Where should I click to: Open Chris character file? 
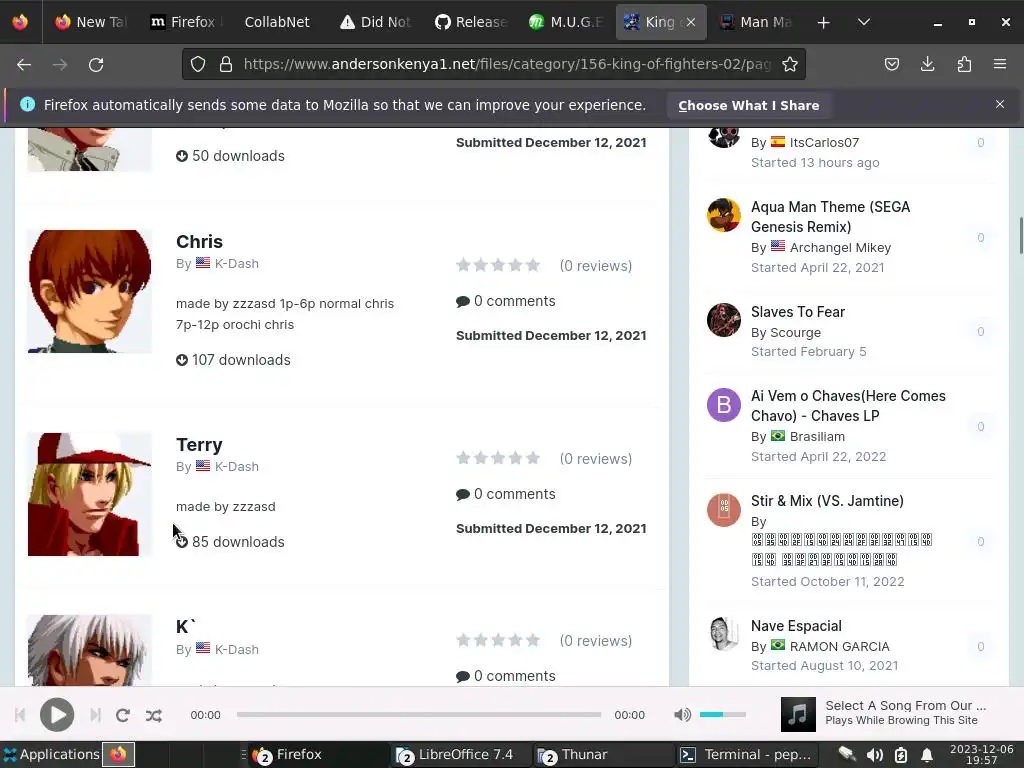pos(199,242)
